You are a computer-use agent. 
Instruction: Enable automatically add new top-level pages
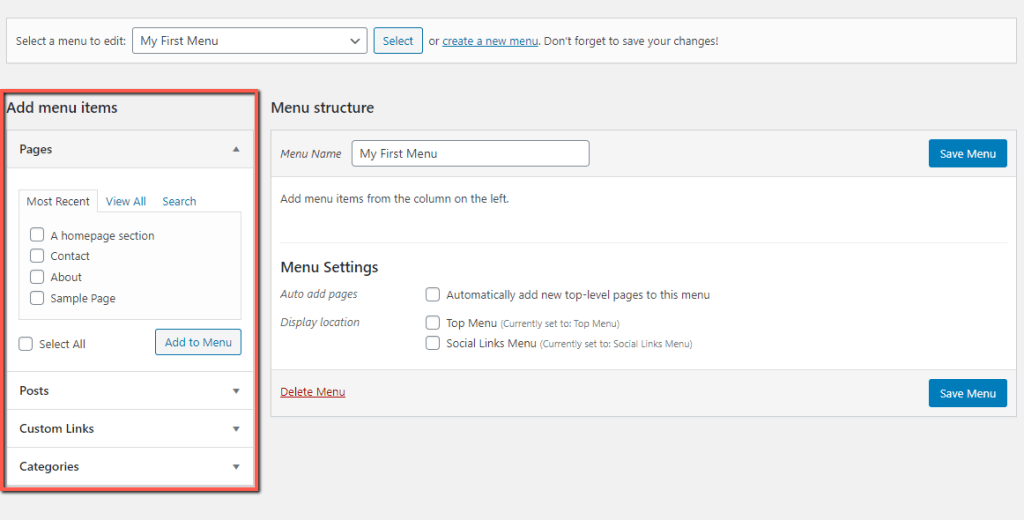click(432, 295)
